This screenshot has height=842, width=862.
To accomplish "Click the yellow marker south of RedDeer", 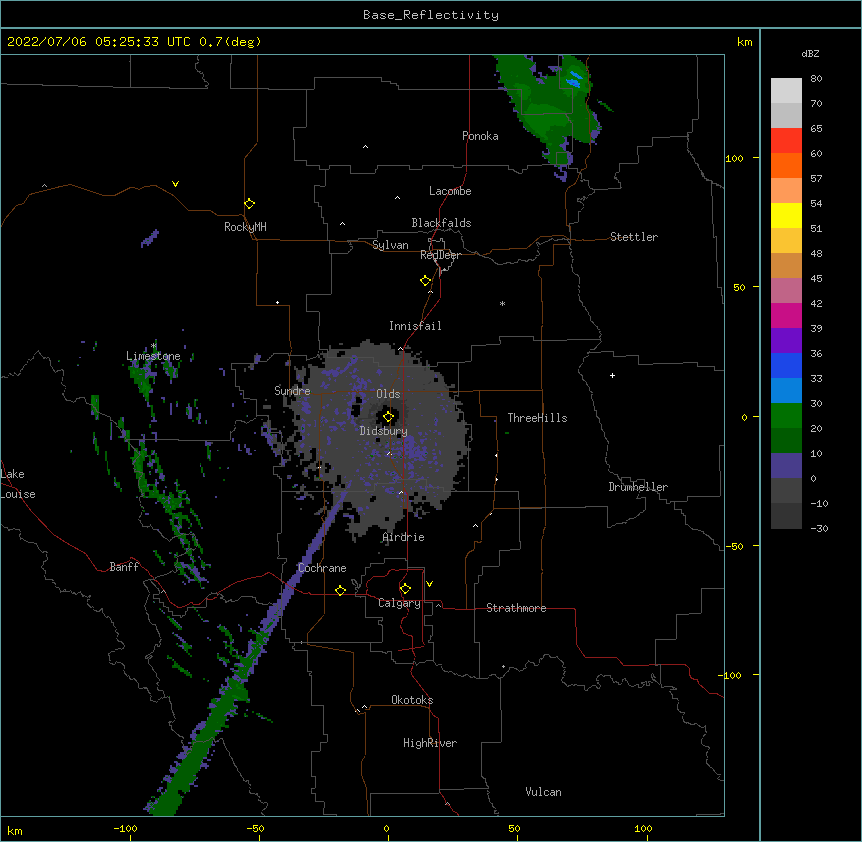I will [426, 281].
